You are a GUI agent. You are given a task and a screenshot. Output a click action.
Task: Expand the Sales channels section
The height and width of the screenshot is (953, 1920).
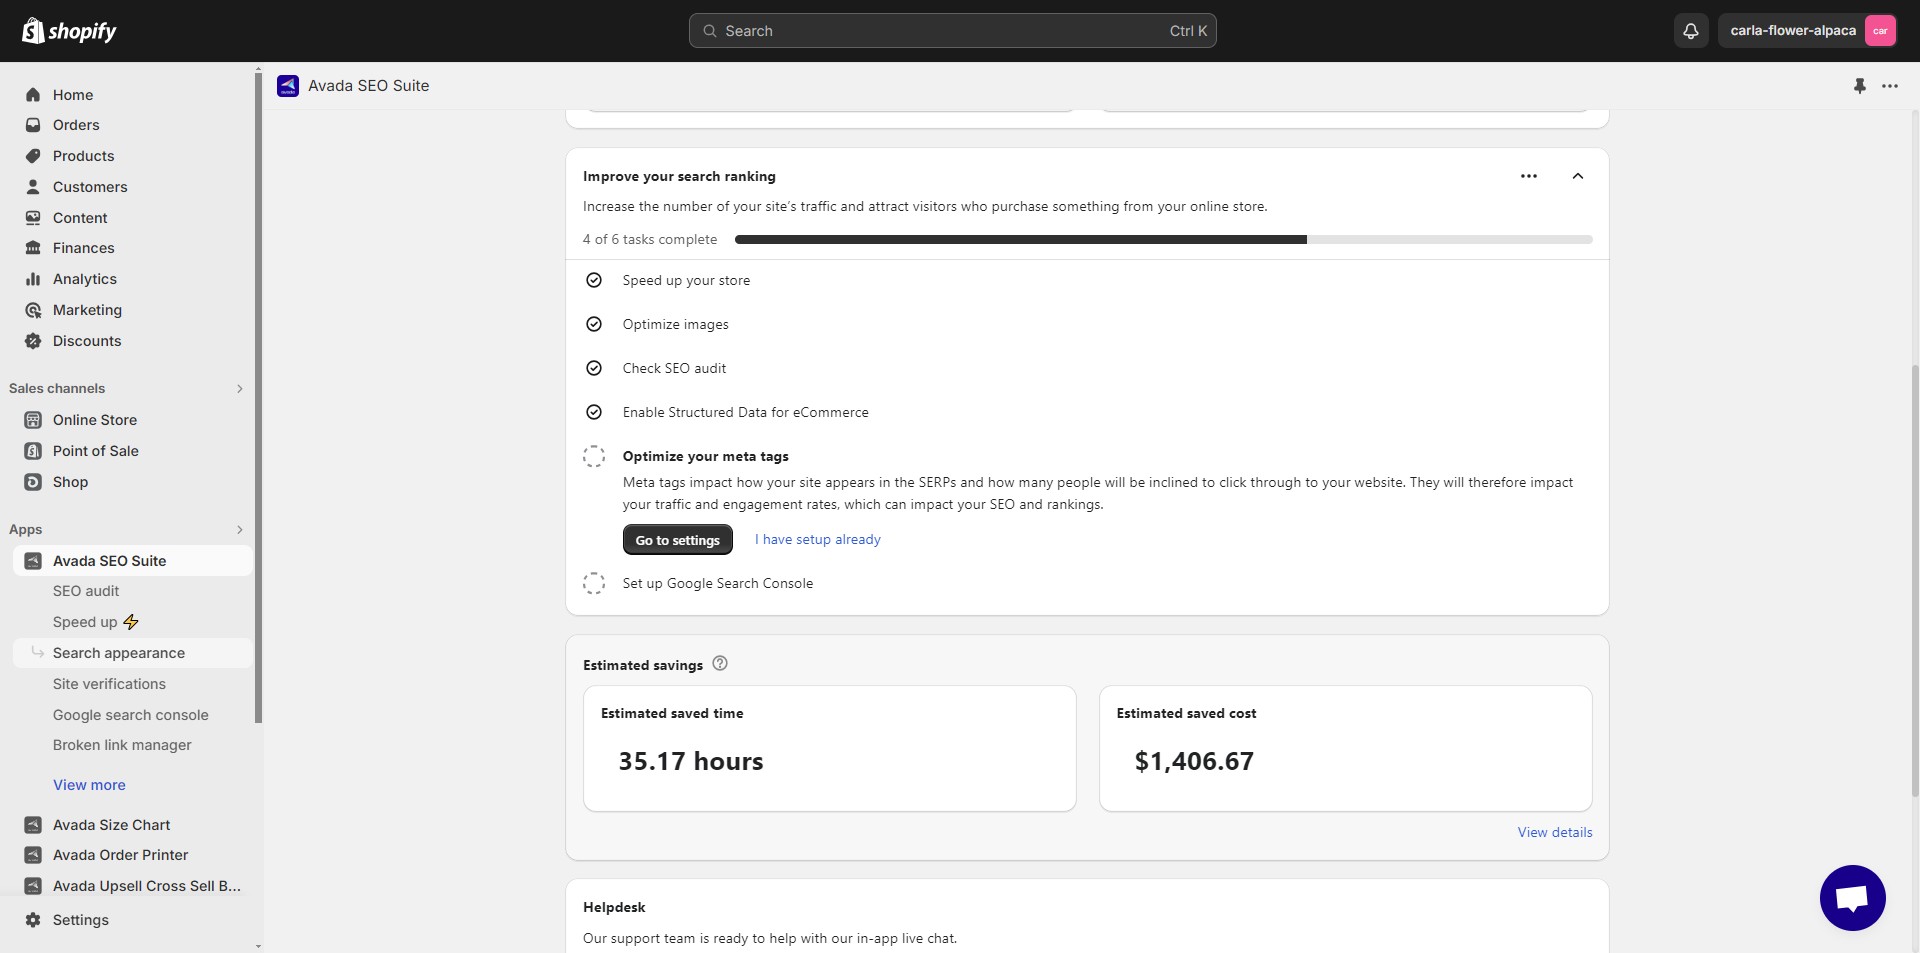(239, 389)
